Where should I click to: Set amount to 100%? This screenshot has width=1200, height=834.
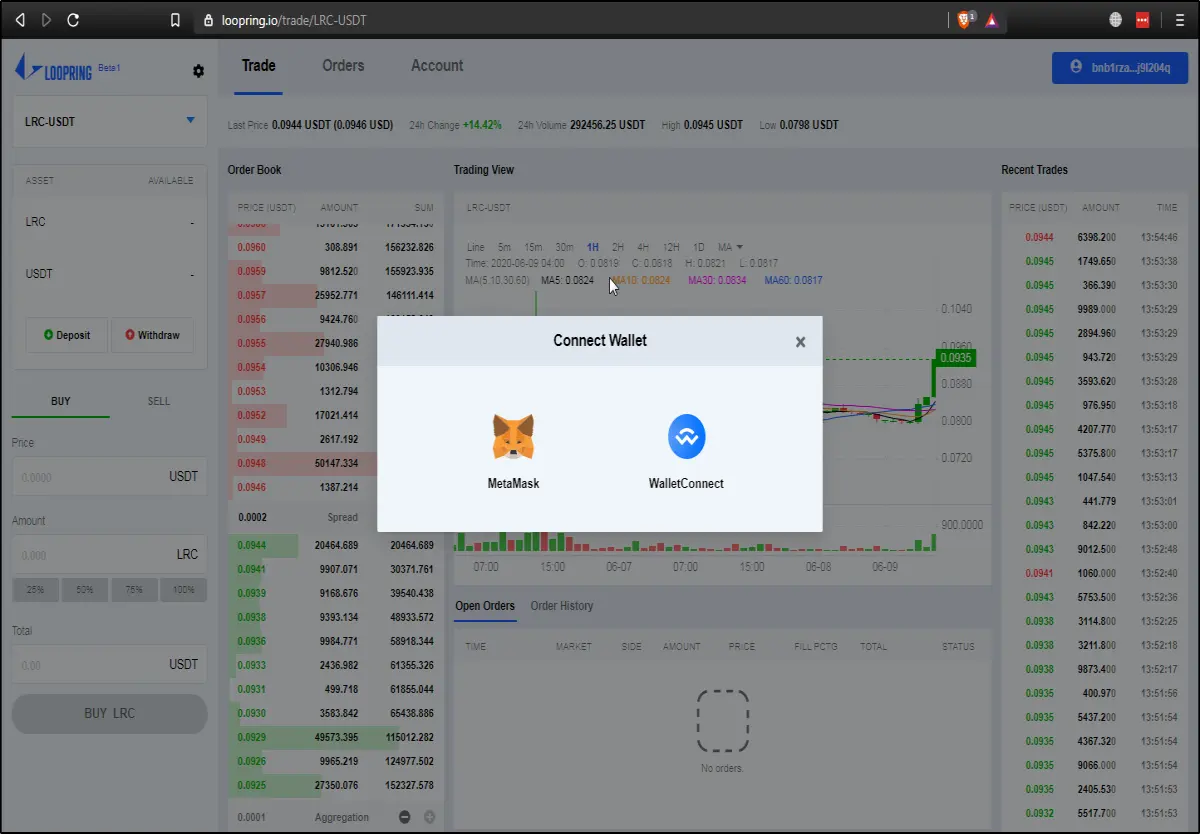tap(183, 590)
